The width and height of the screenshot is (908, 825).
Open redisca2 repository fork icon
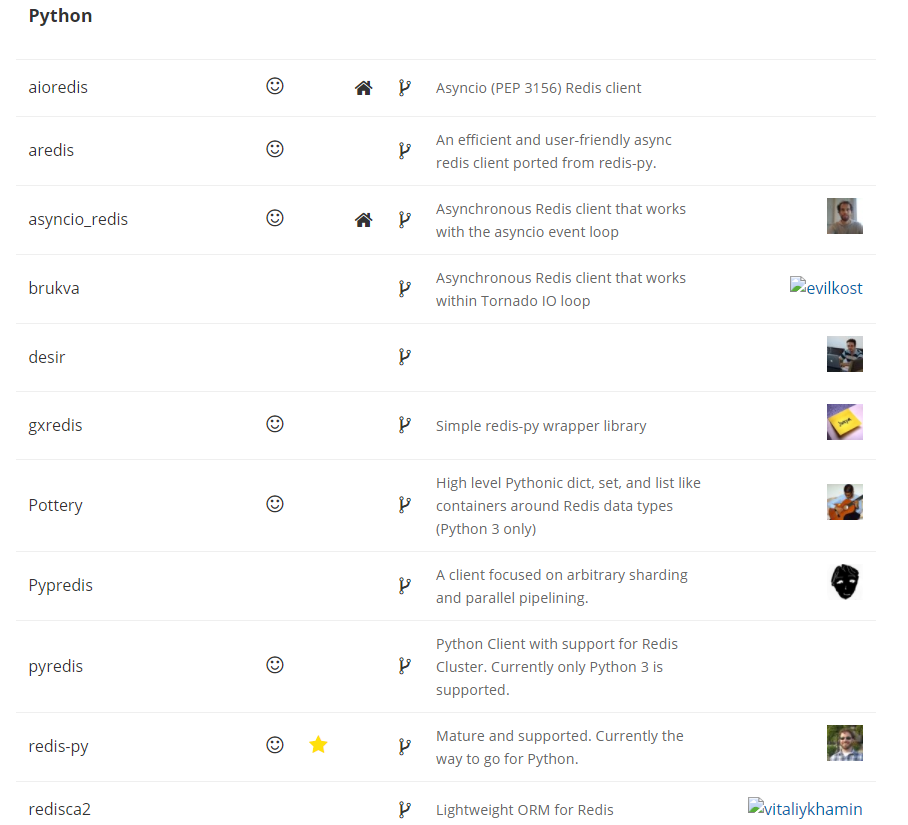[405, 810]
